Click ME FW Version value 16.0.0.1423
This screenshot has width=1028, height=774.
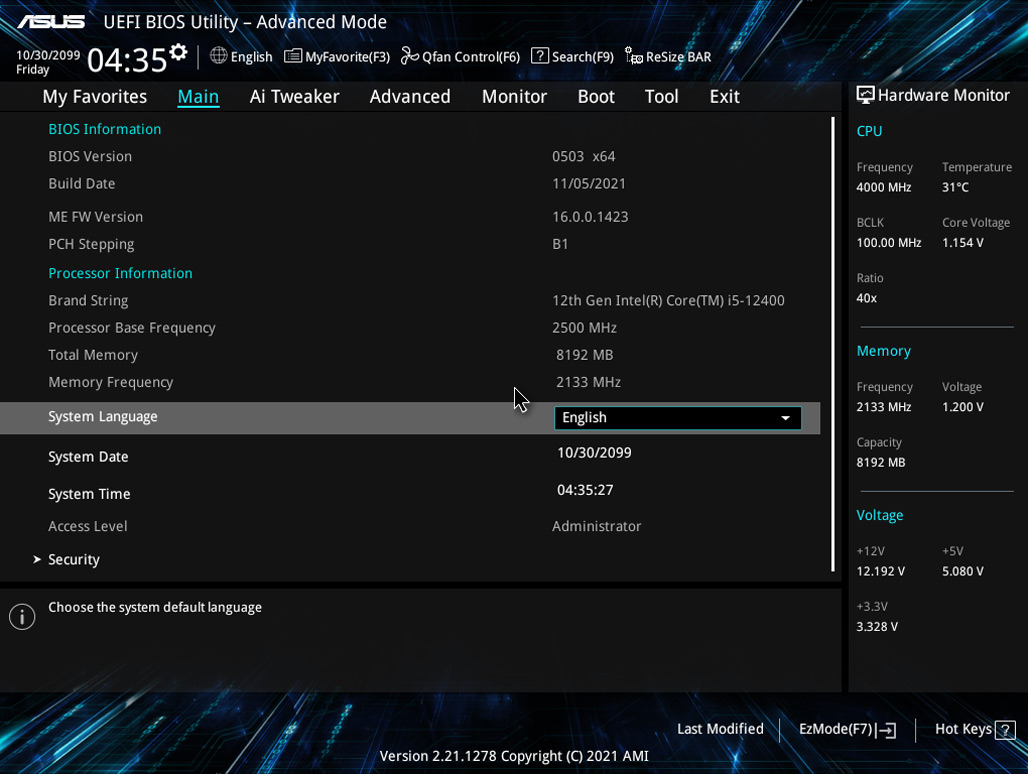tap(590, 217)
